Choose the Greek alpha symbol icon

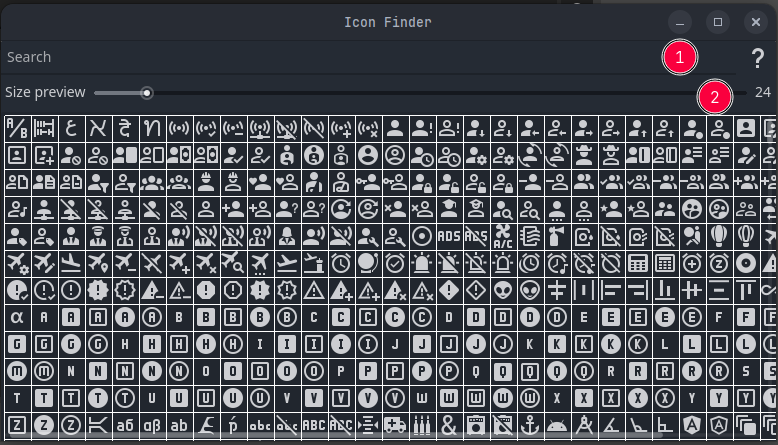[x=17, y=318]
